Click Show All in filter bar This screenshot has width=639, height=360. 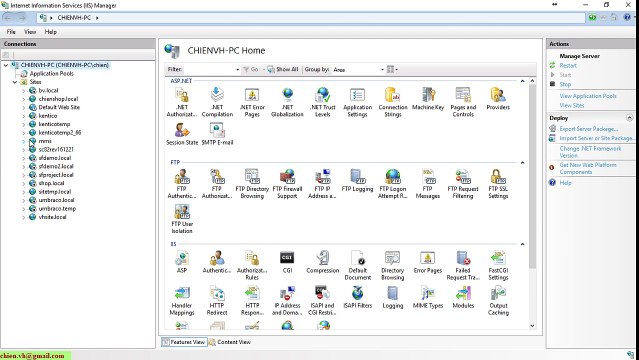click(x=283, y=69)
